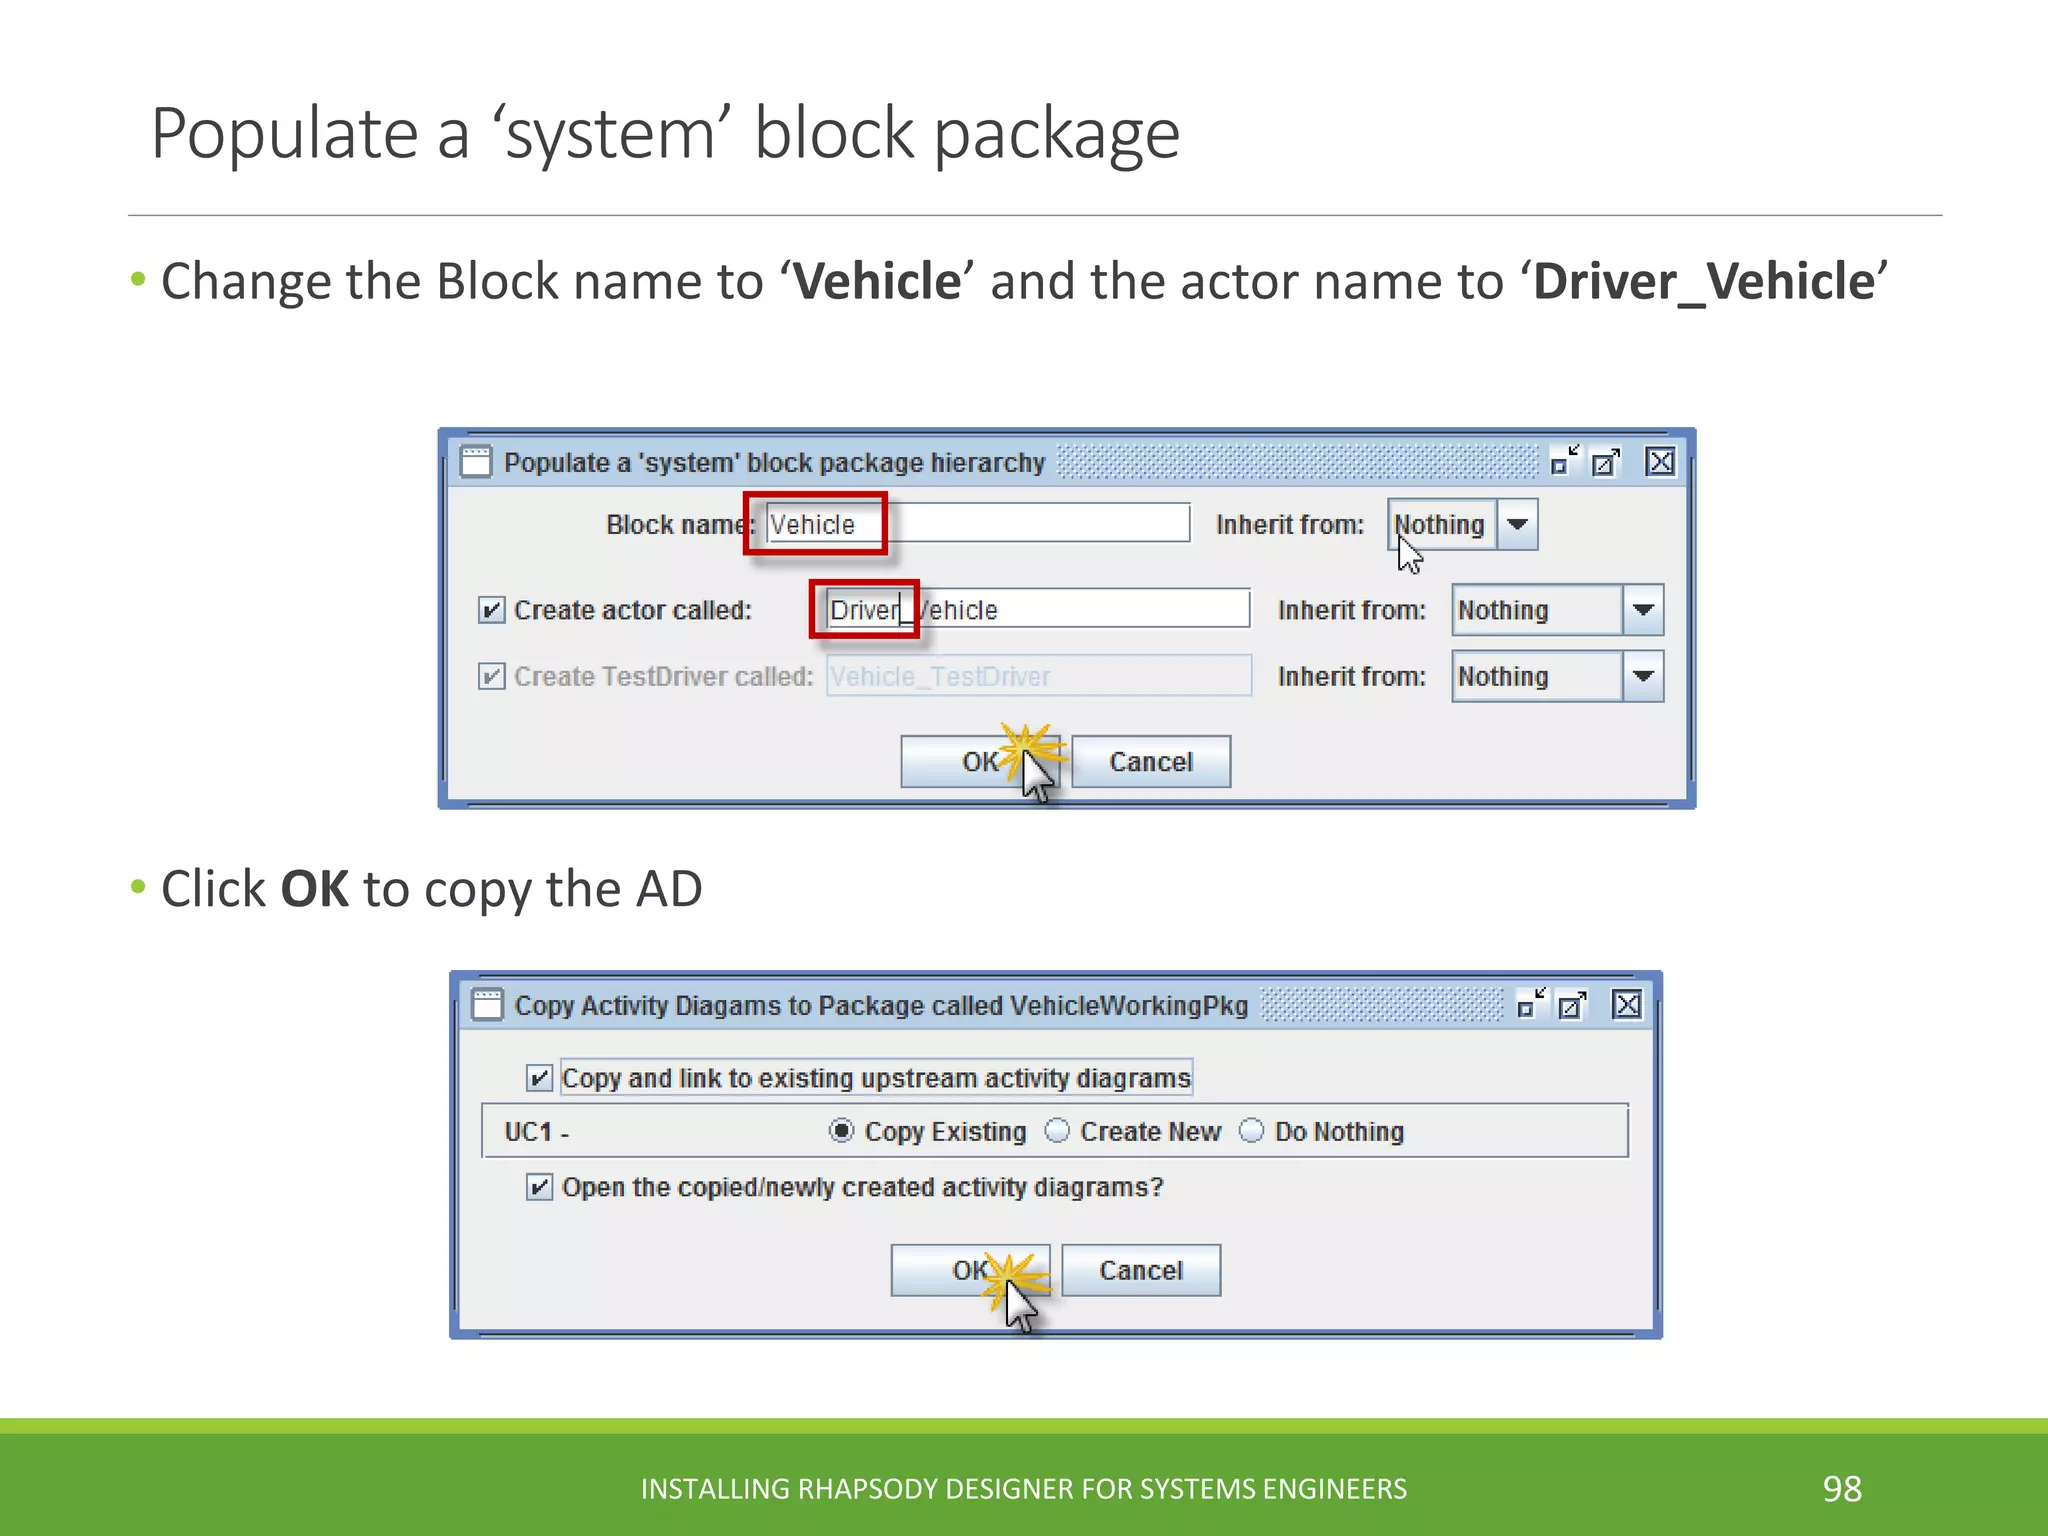Close the Copy Activity Diagrams dialog
The height and width of the screenshot is (1536, 2048).
1627,1004
